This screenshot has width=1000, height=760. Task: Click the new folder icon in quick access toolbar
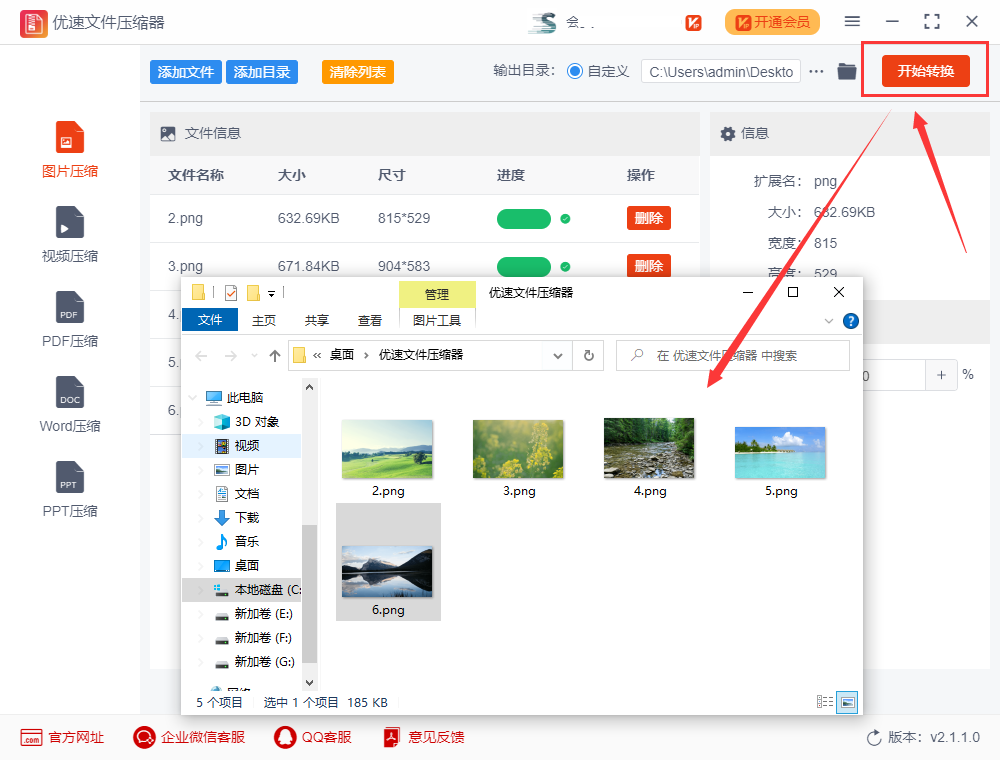[253, 293]
